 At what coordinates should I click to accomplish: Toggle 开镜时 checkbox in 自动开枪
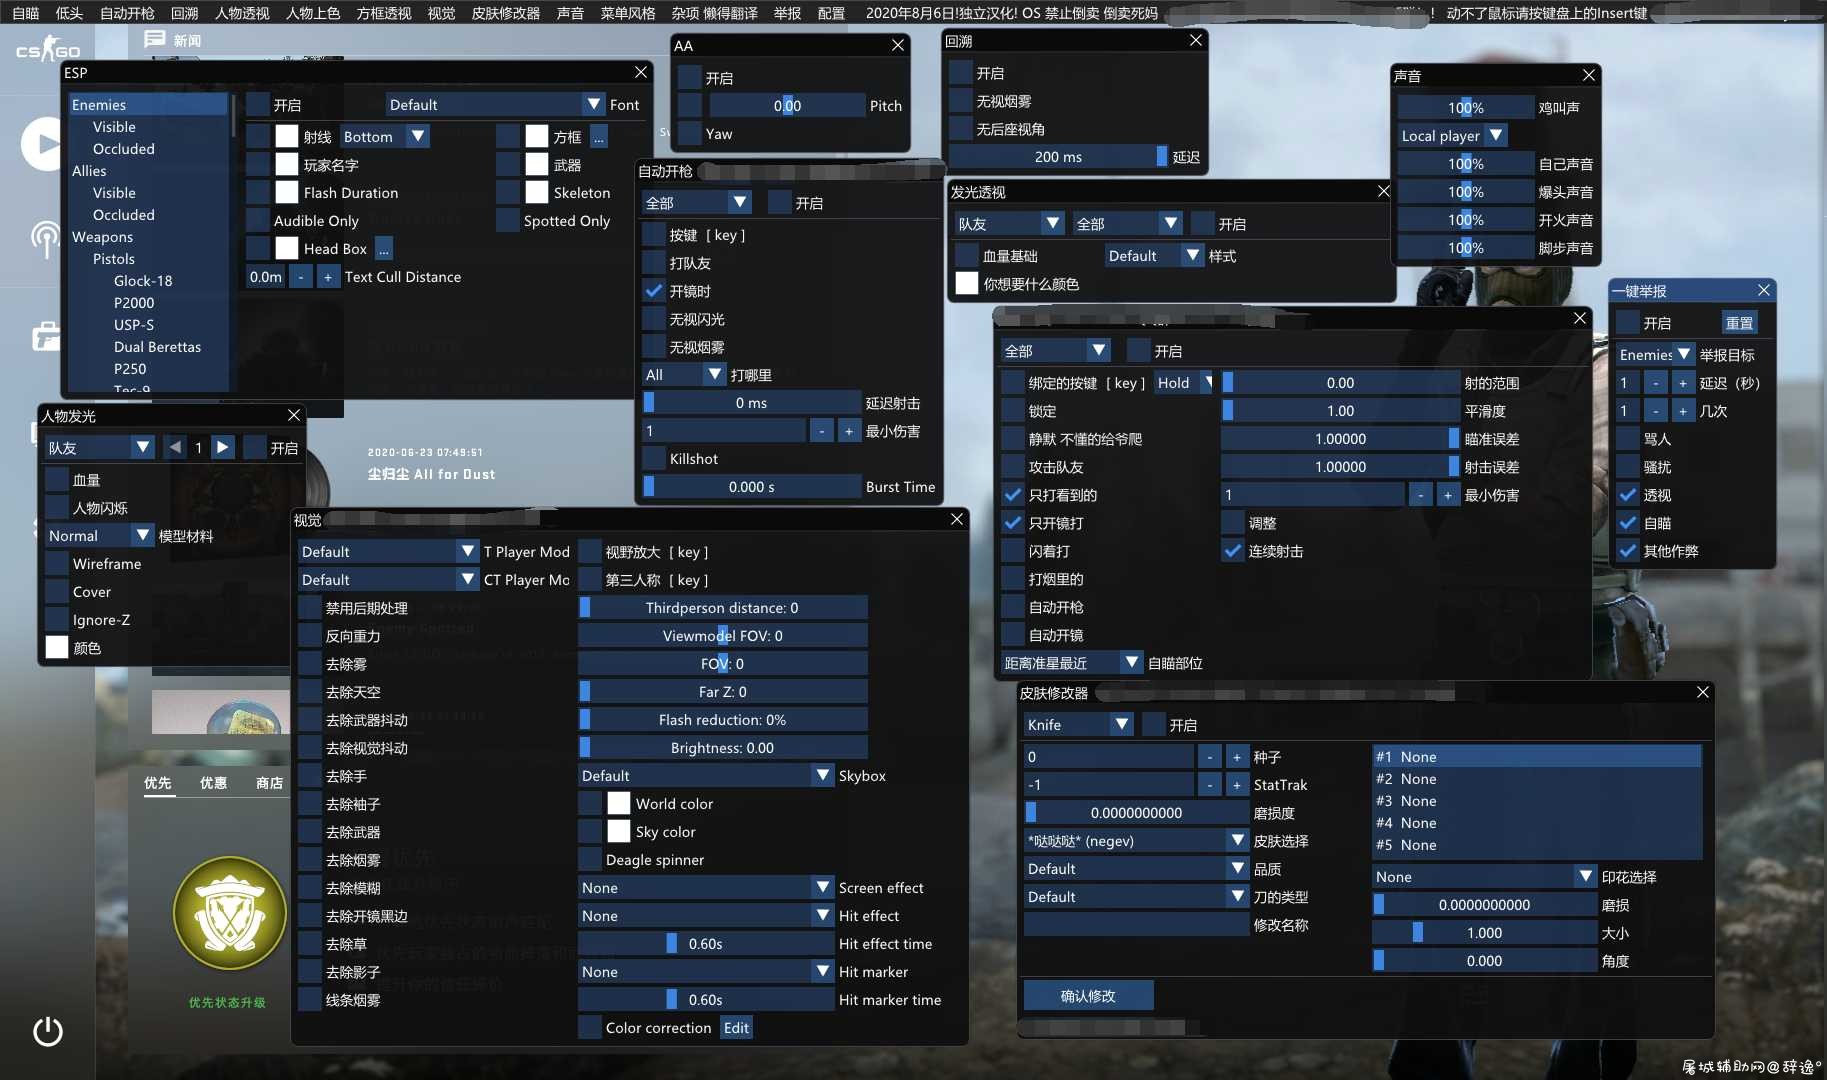coord(654,291)
